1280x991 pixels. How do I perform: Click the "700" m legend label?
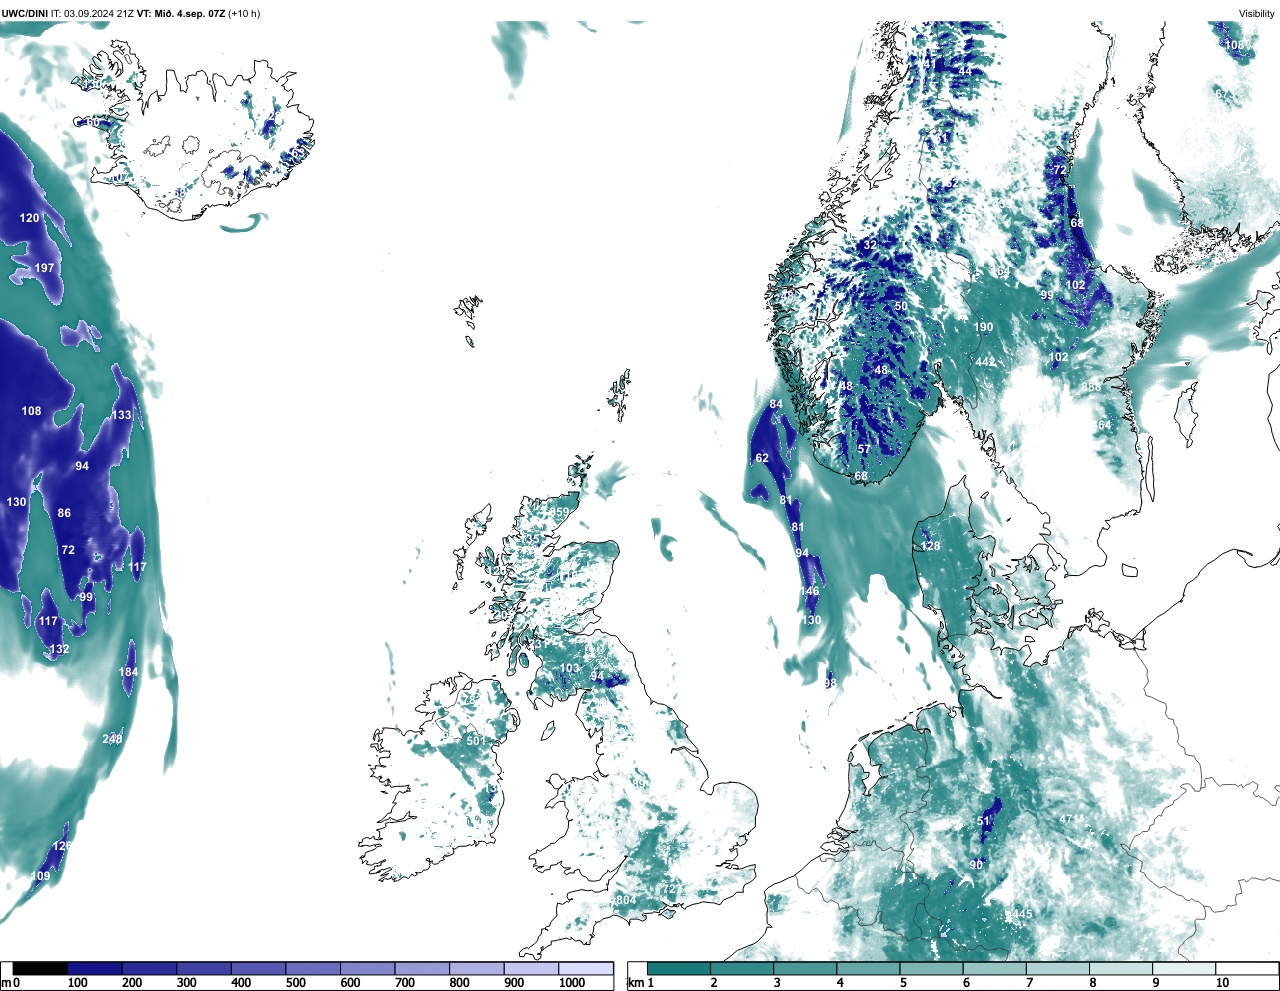point(405,983)
